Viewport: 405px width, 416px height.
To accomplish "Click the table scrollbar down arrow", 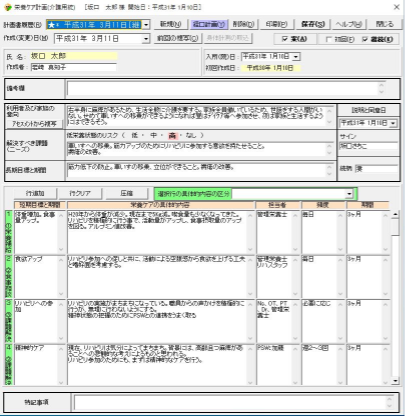I will [395, 381].
